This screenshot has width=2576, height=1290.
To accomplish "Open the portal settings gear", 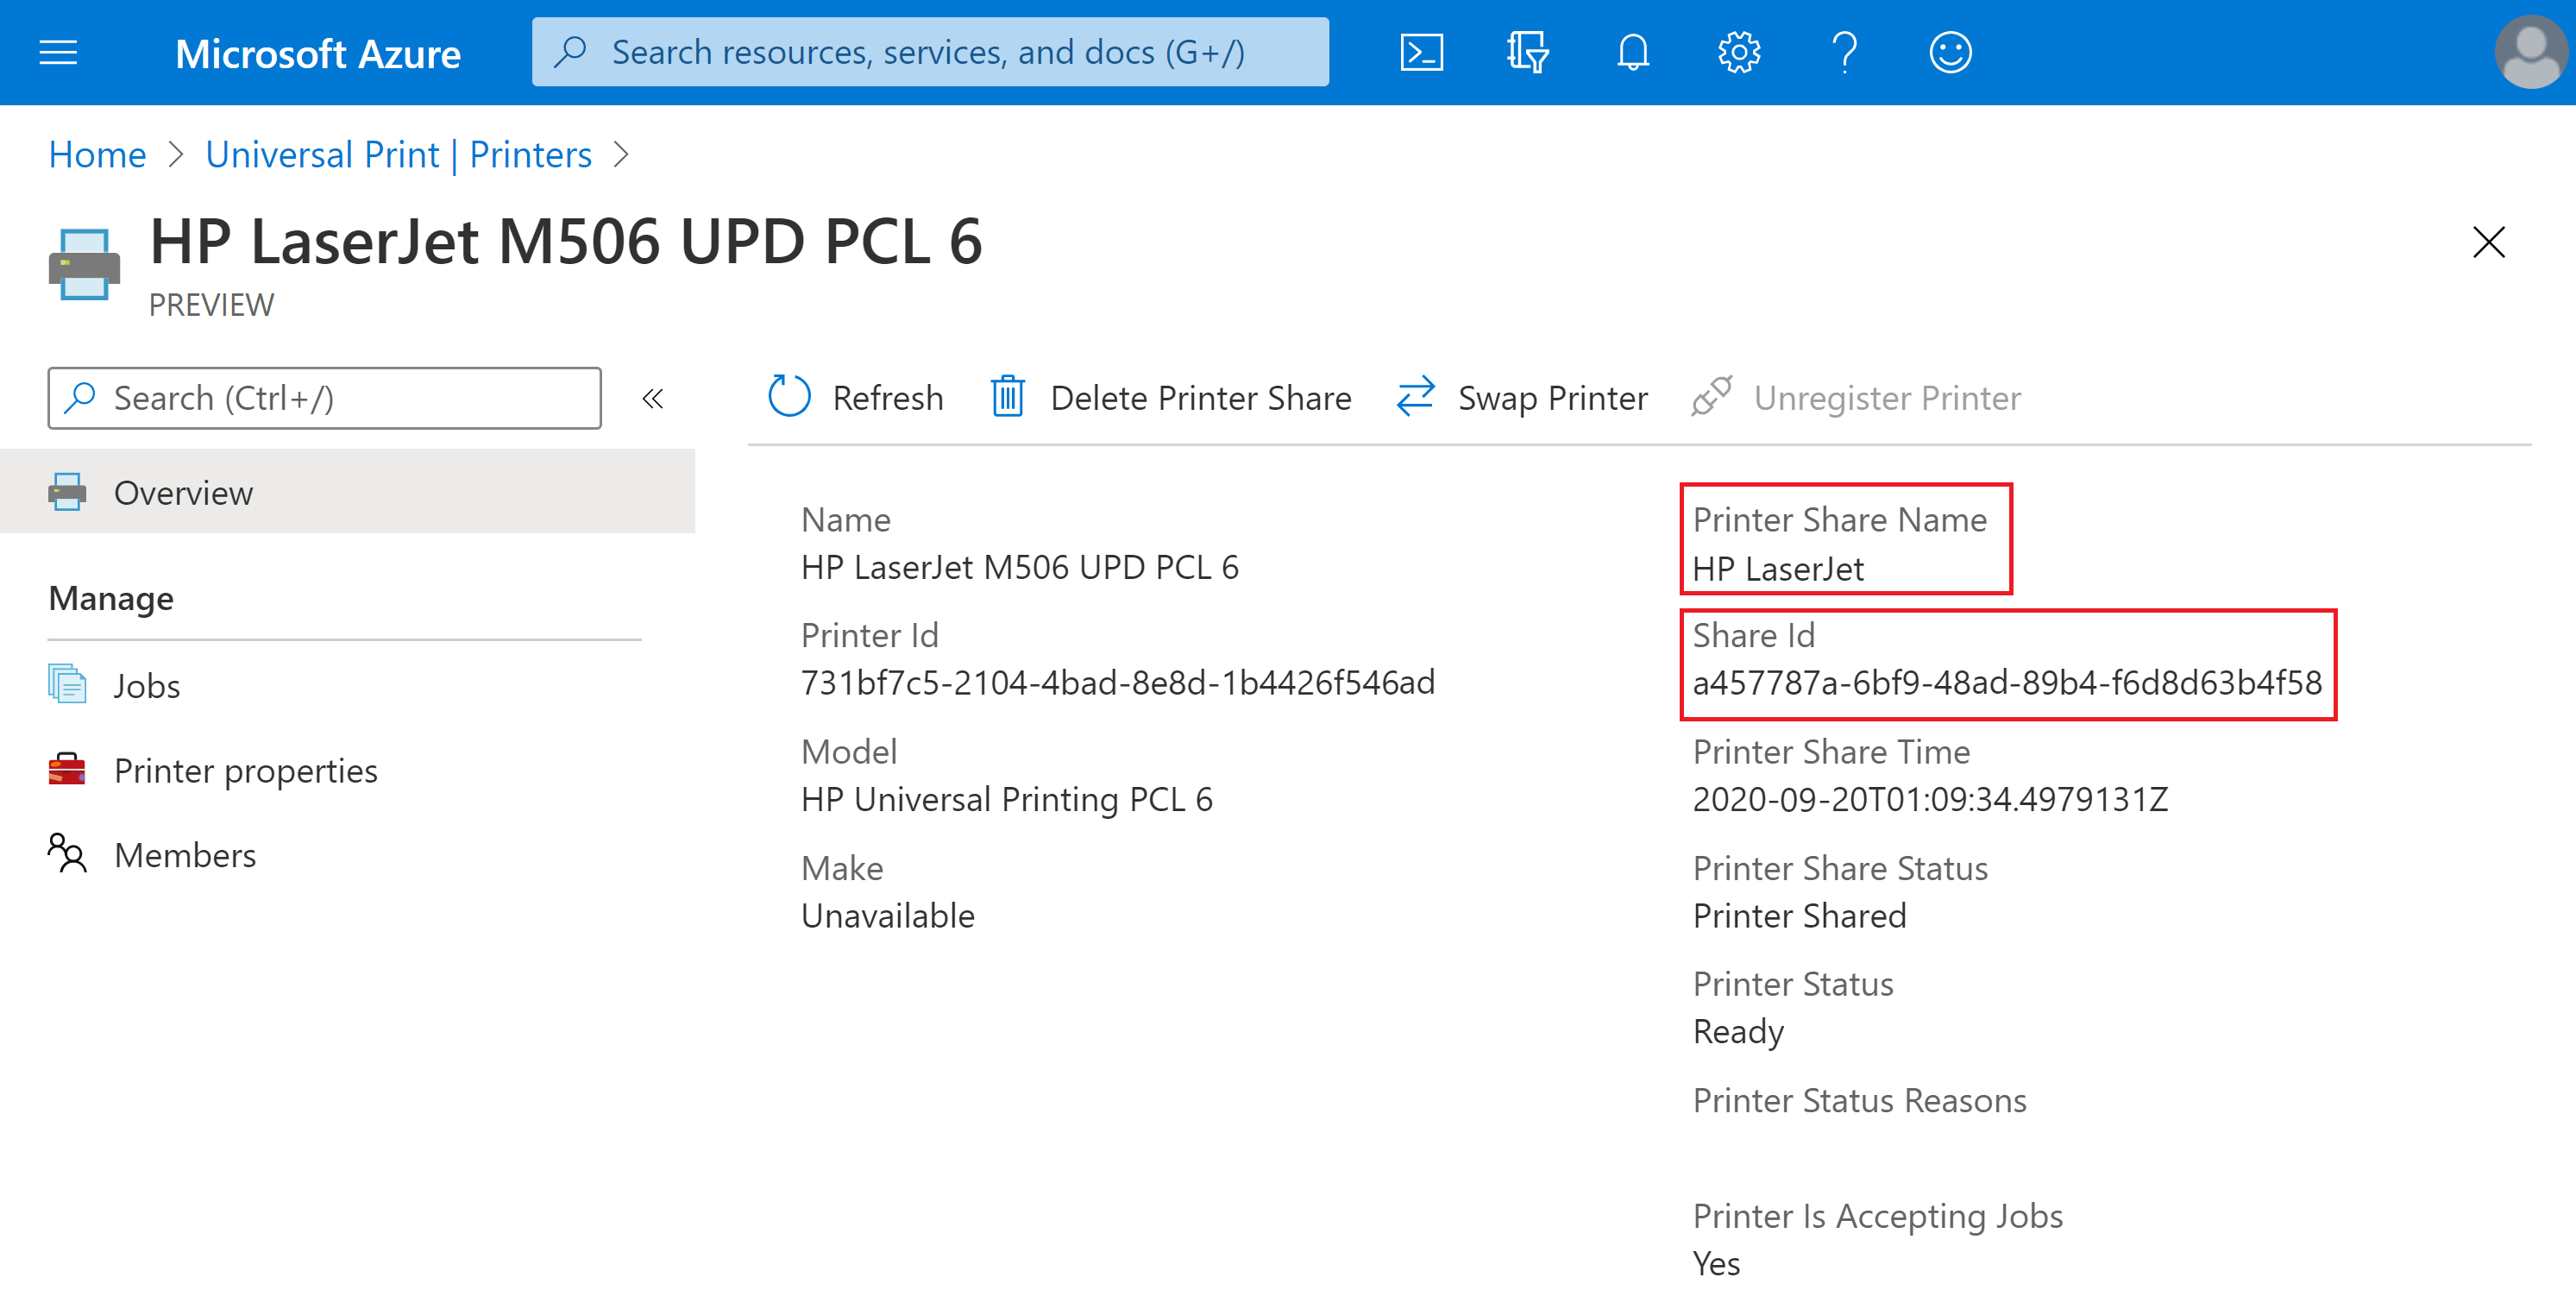I will [x=1738, y=52].
